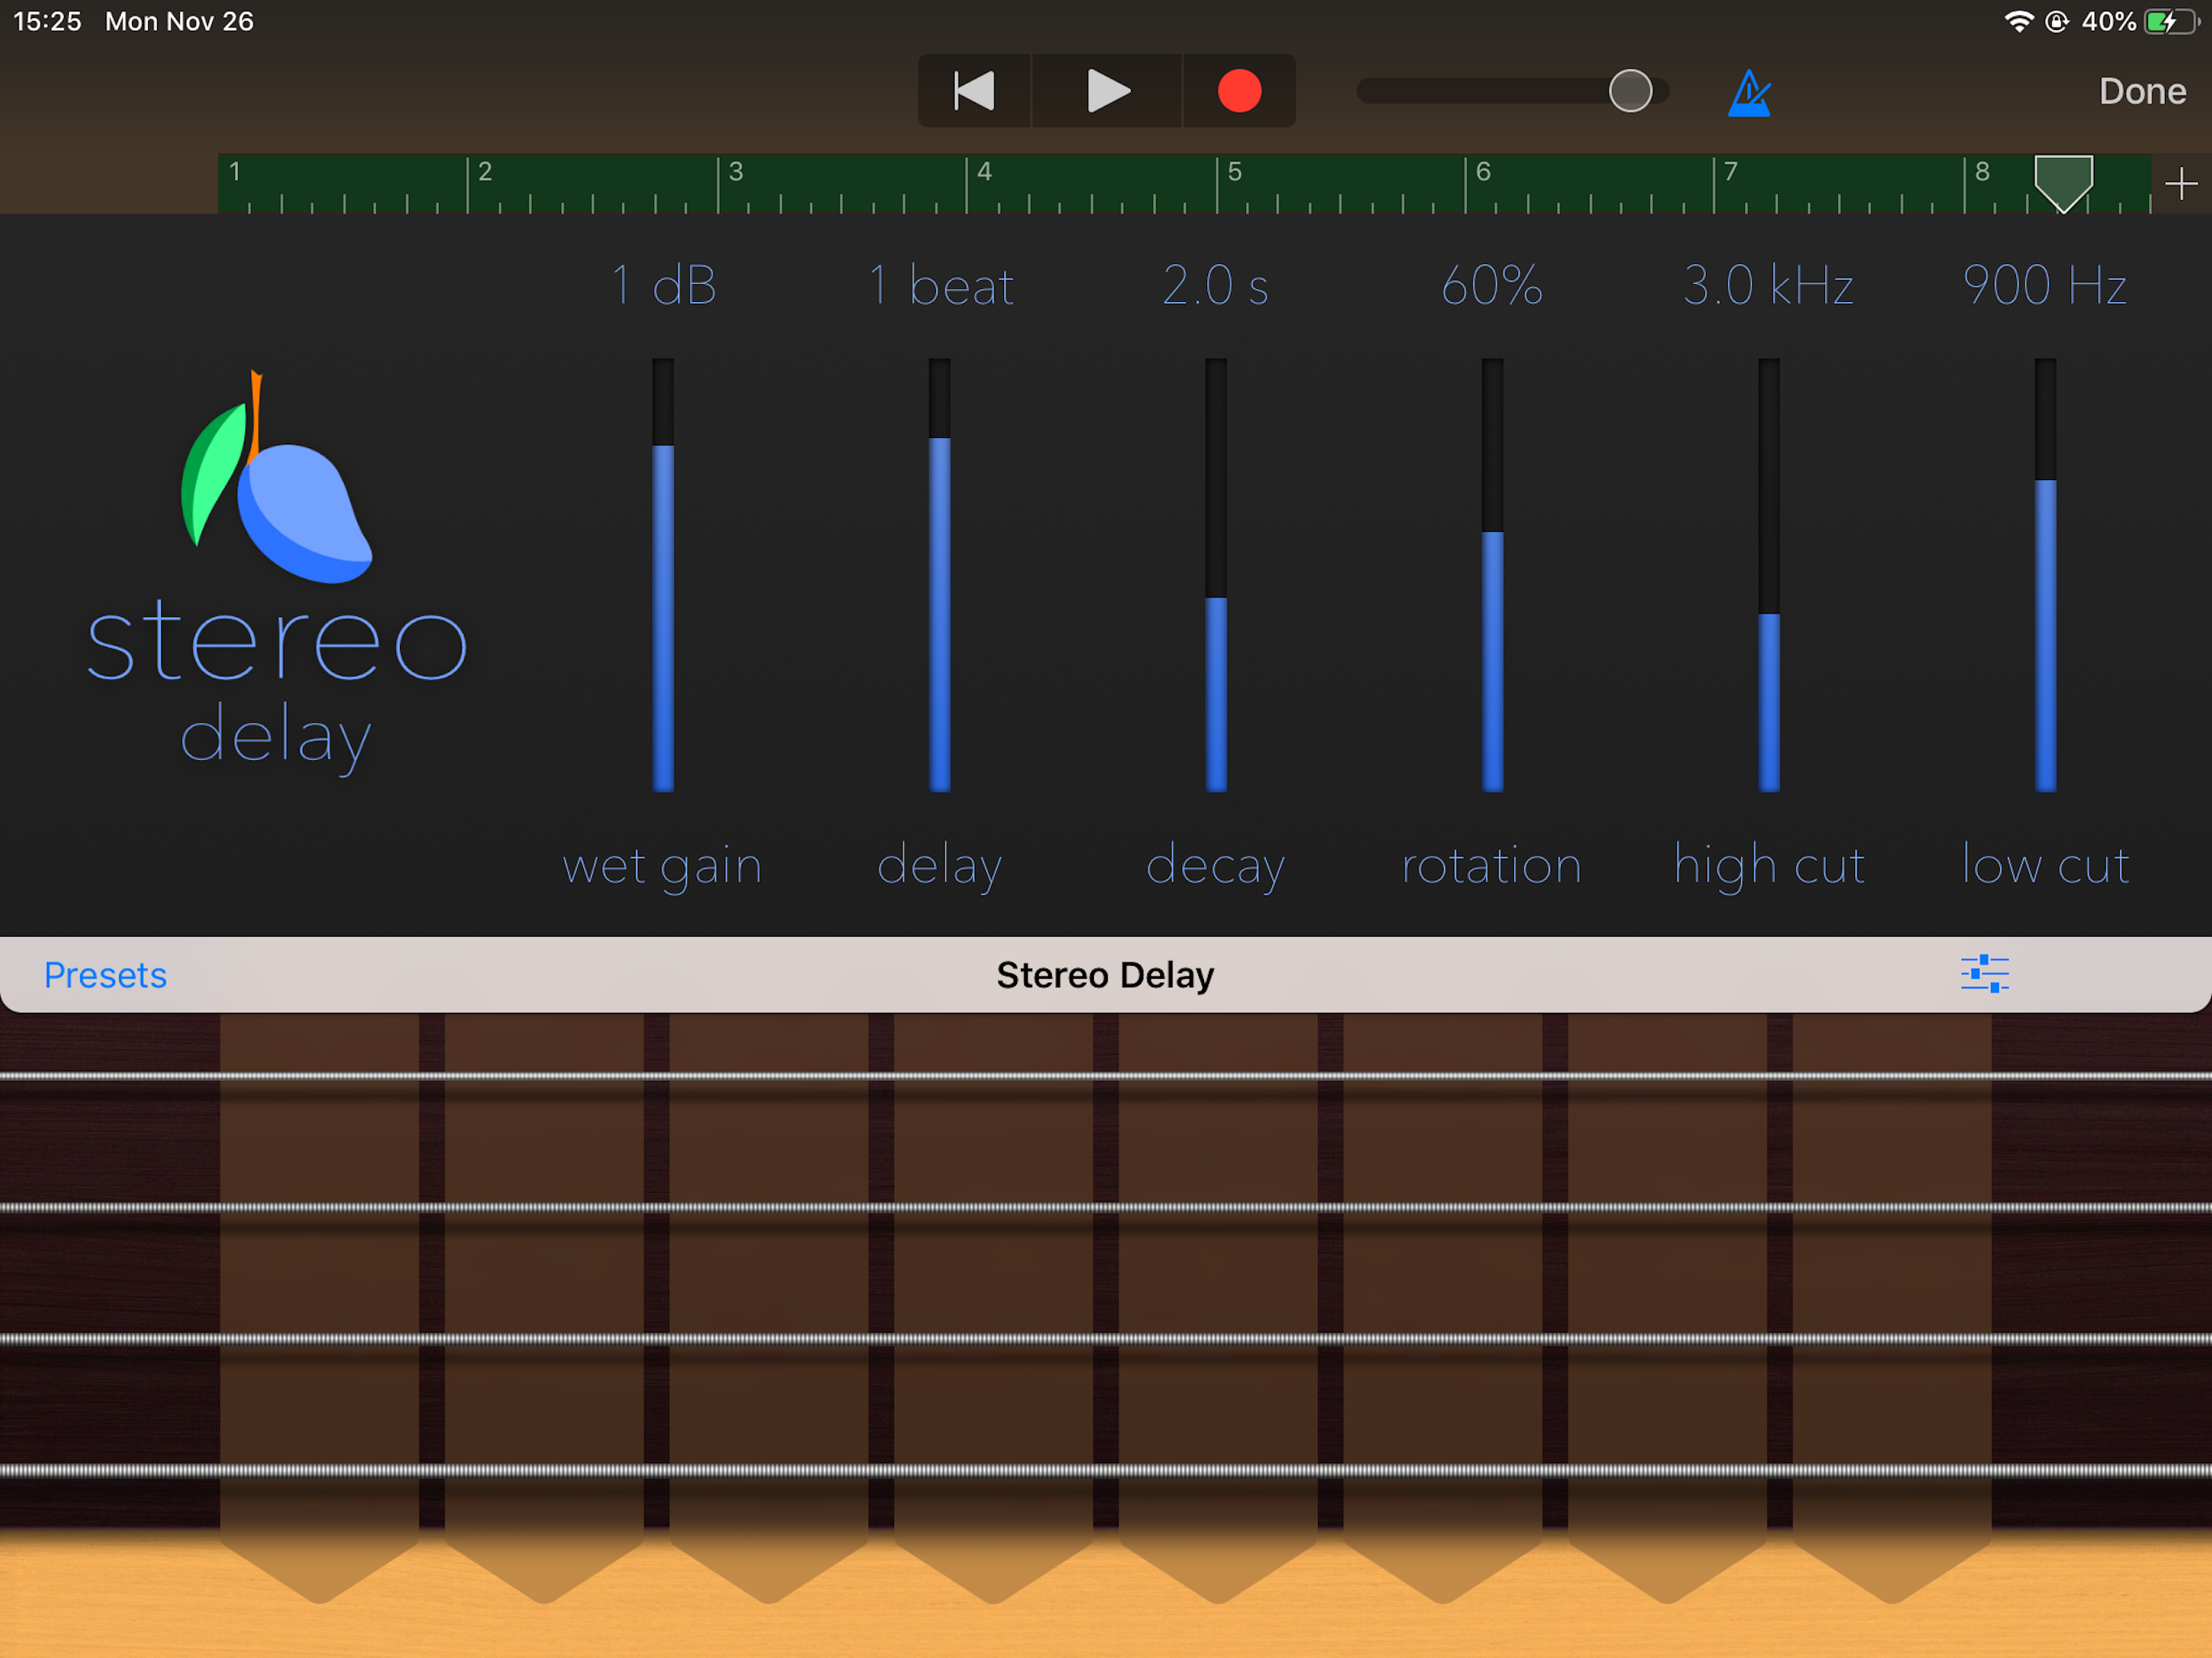2212x1658 pixels.
Task: Tap the go-to-beginning rewind button
Action: 973,91
